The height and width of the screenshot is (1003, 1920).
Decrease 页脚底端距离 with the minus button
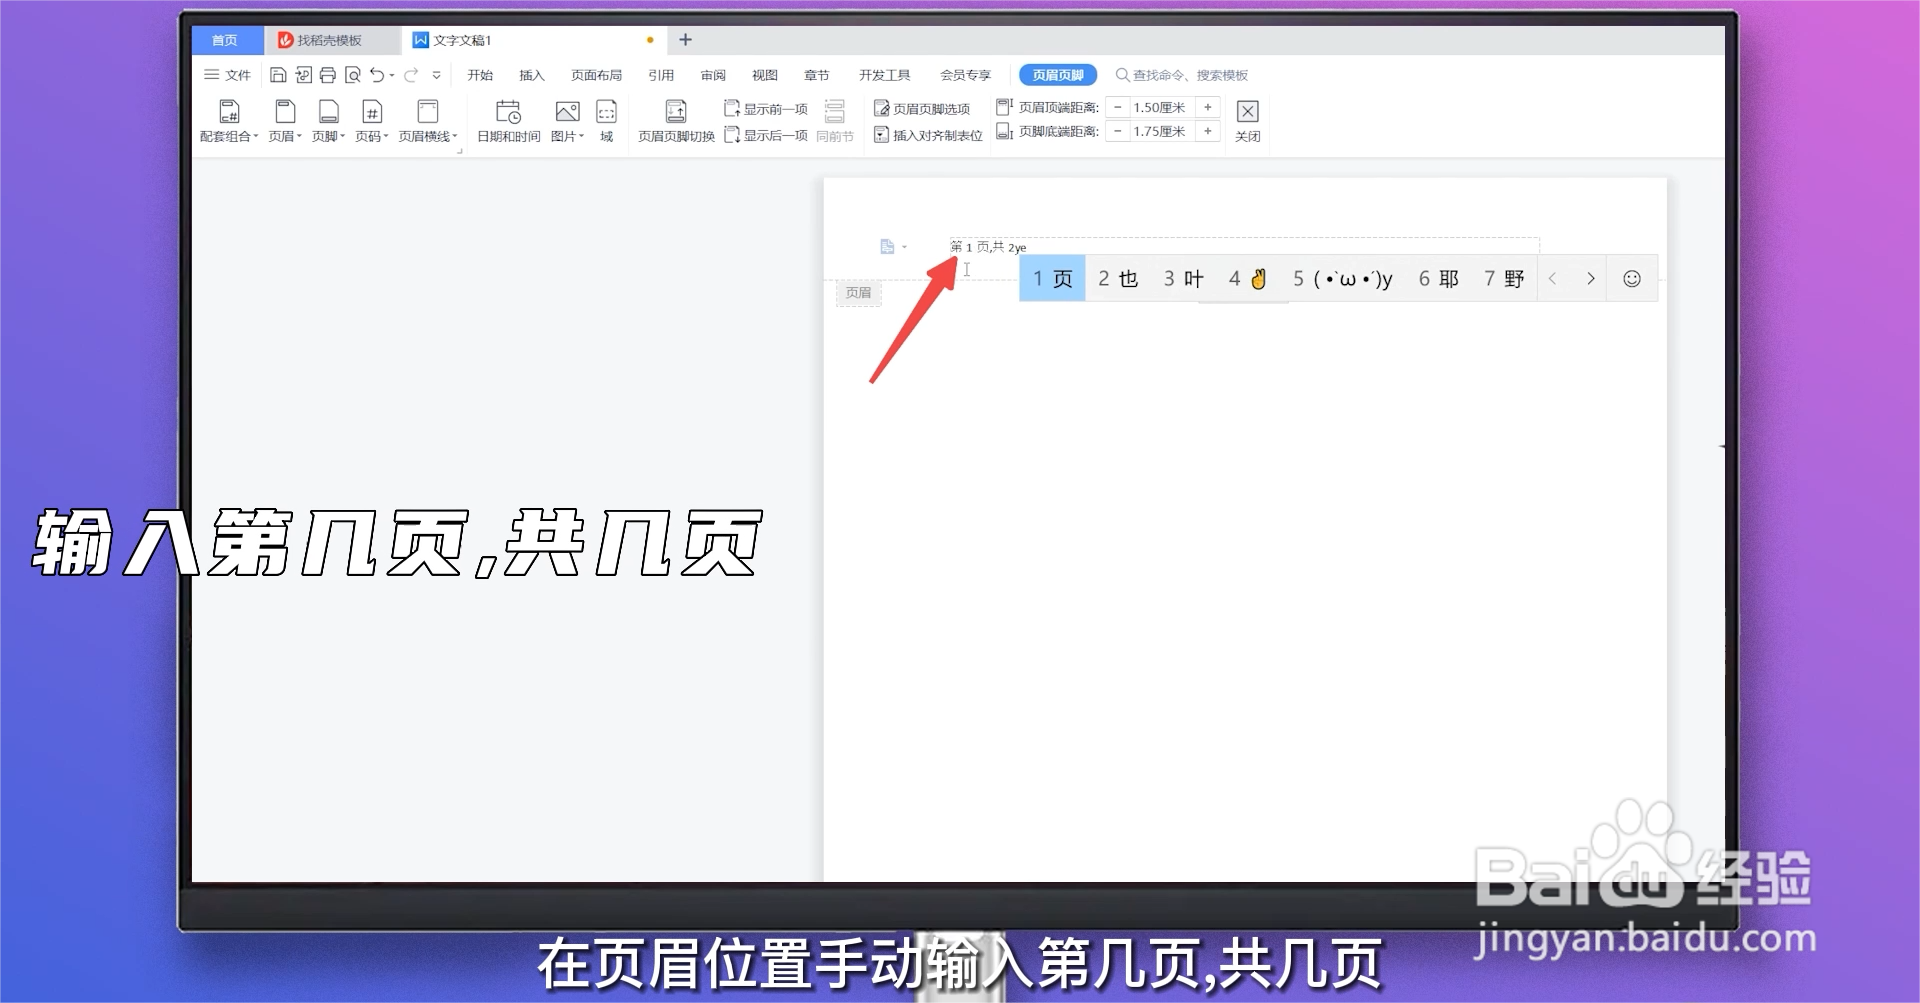(1117, 131)
